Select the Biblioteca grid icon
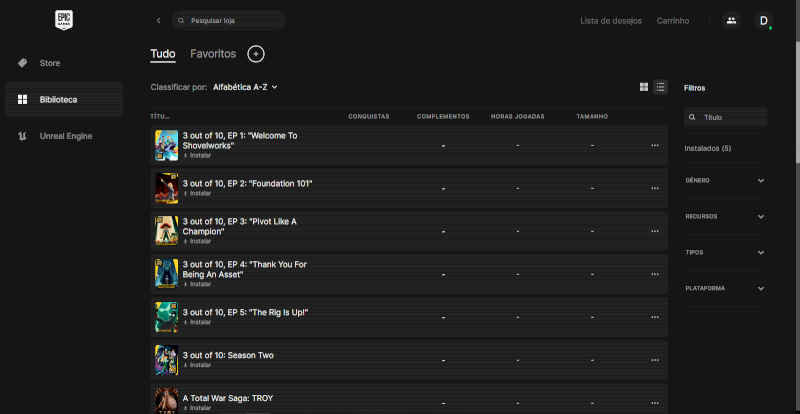 pos(22,100)
